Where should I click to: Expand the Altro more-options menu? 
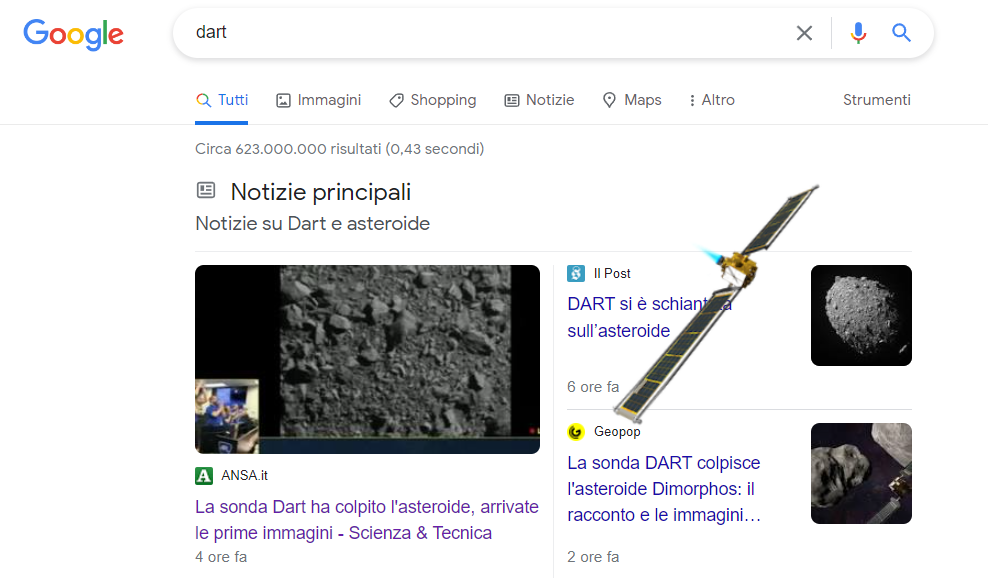(x=711, y=100)
